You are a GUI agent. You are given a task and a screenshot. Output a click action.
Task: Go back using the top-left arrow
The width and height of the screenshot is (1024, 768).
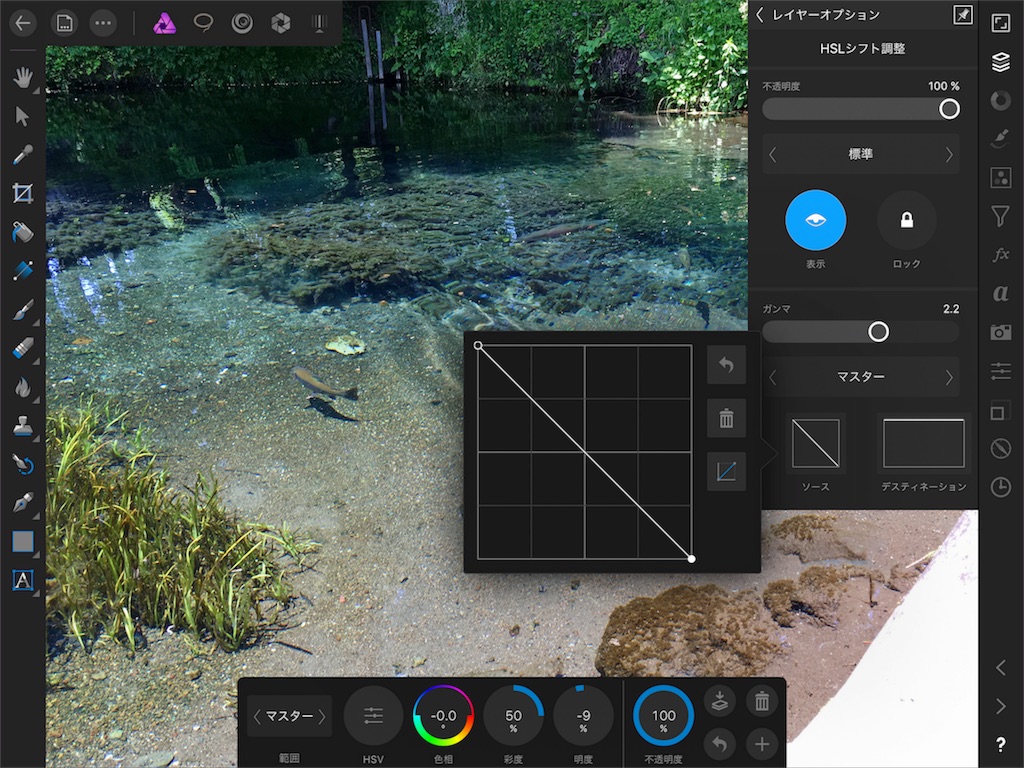pos(23,24)
